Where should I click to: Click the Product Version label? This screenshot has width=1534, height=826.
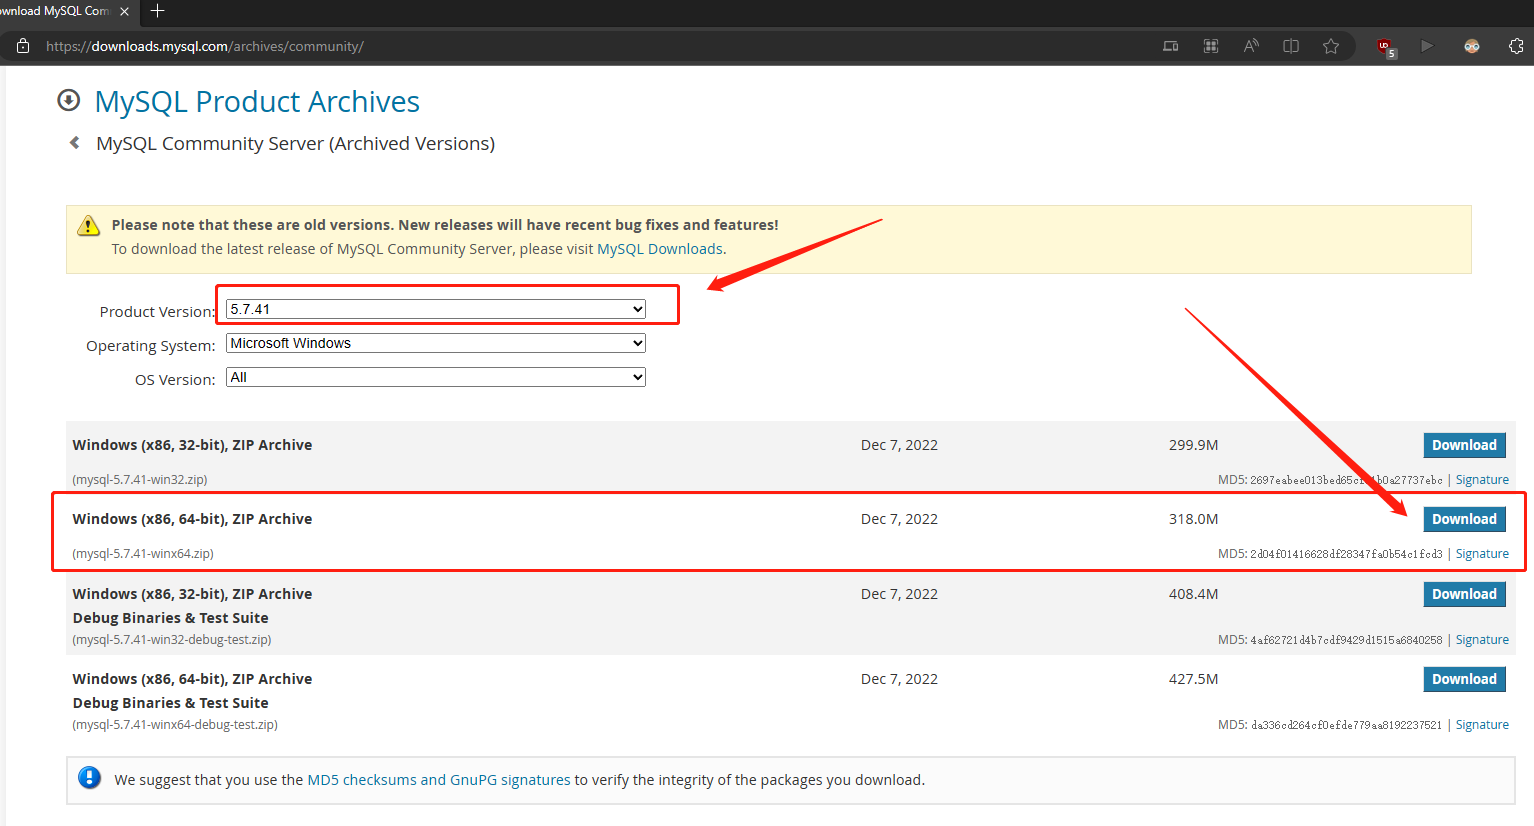[x=157, y=312]
